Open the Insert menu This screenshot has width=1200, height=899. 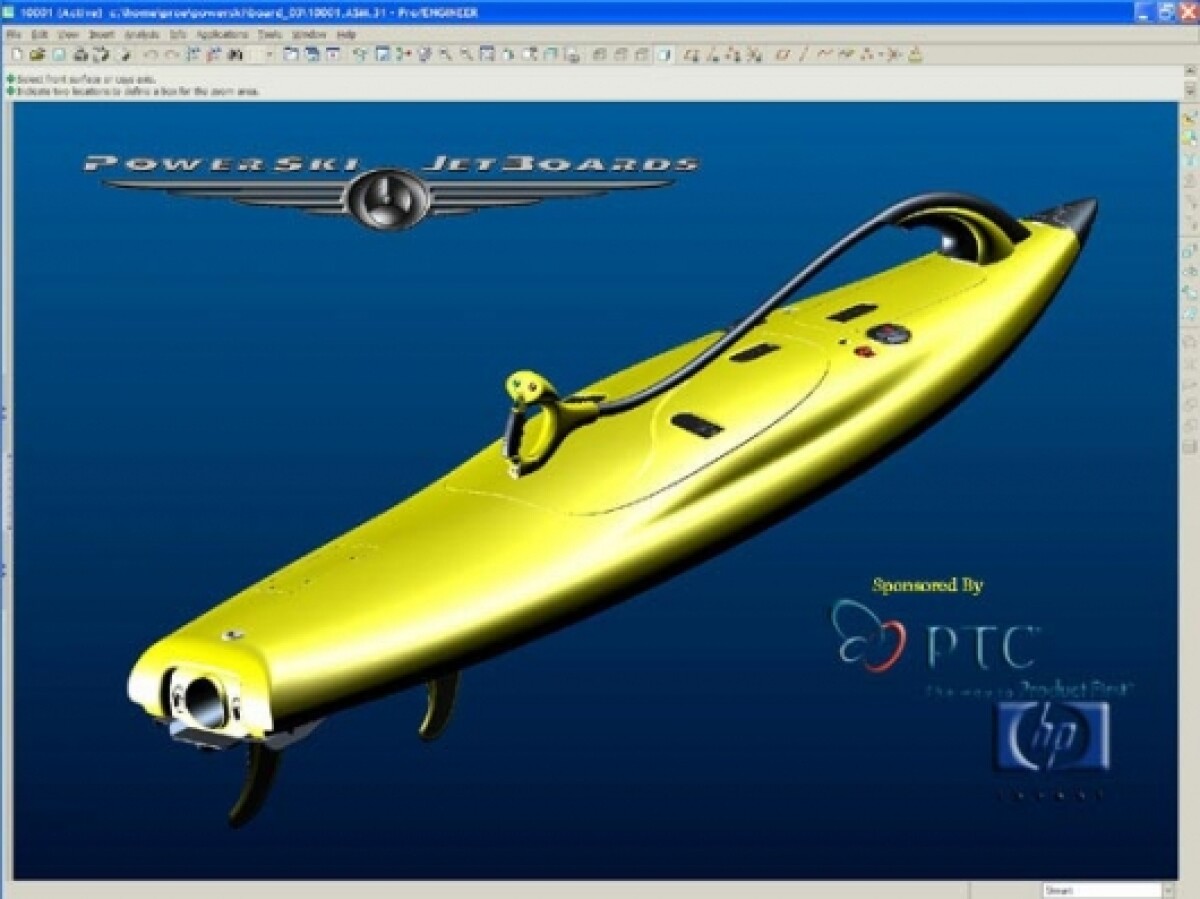click(101, 34)
